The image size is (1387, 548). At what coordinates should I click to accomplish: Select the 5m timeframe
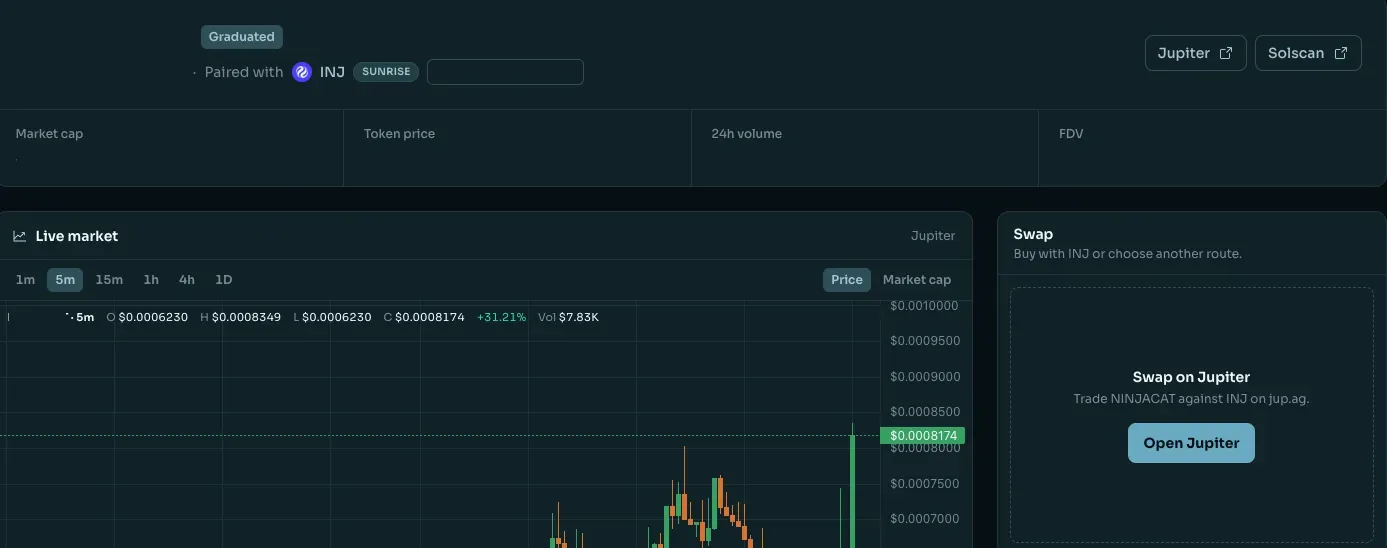pos(65,280)
